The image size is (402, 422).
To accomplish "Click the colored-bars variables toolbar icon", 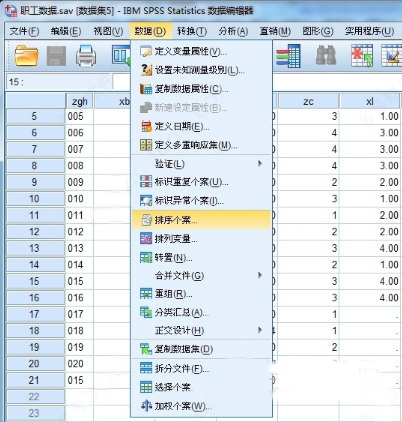I will 288,56.
